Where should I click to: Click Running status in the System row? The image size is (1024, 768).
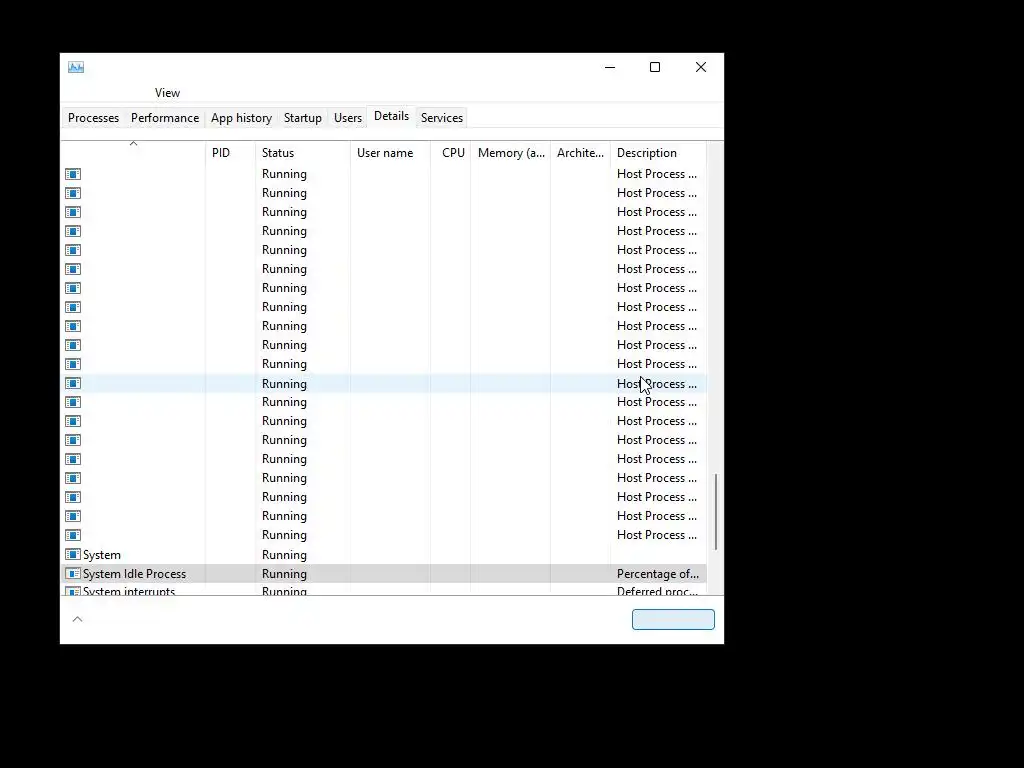point(284,554)
